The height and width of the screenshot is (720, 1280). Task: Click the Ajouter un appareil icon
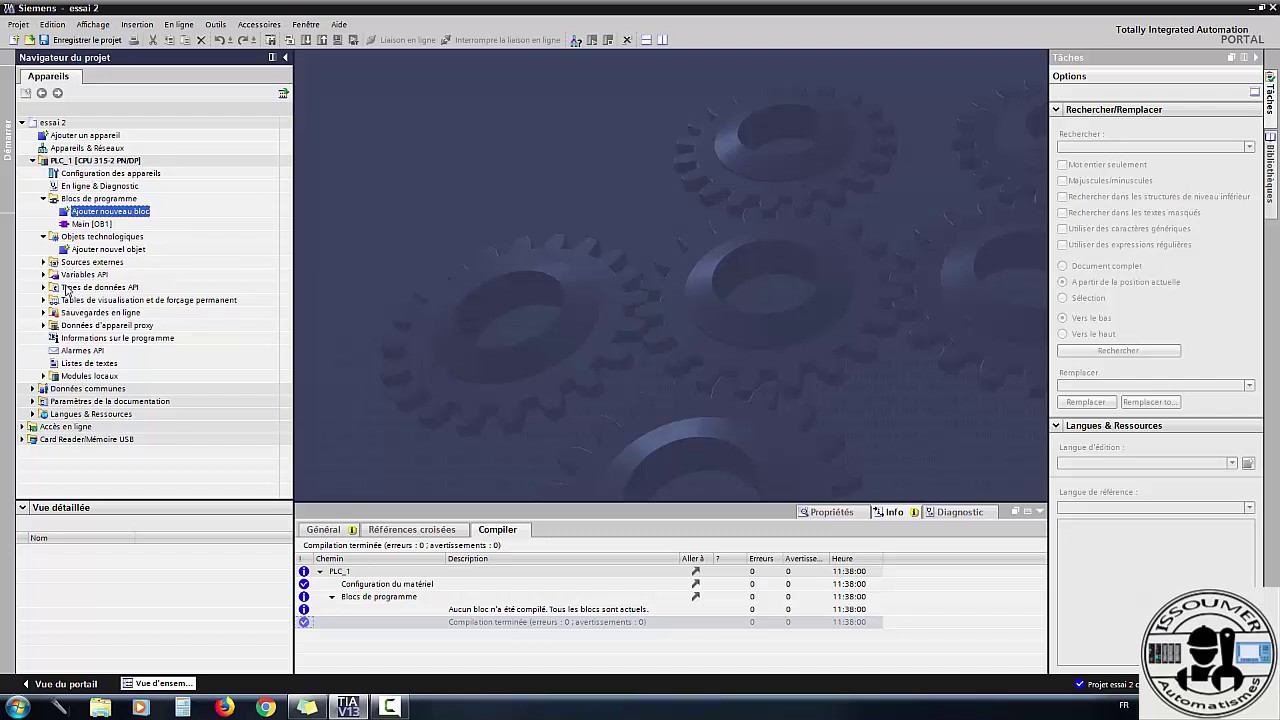(43, 135)
